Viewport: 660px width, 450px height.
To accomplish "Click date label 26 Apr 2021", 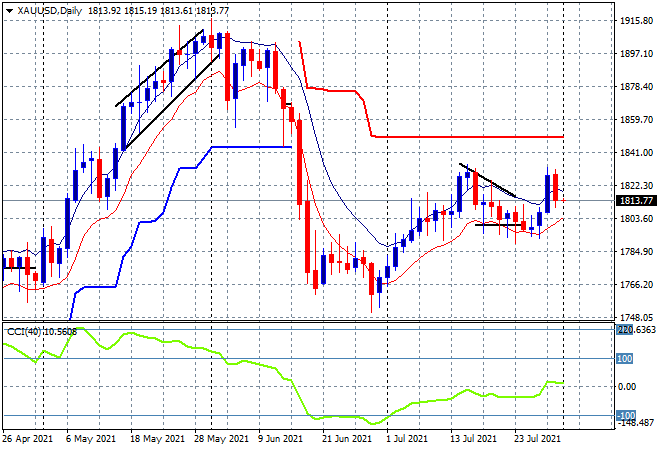I will (28, 439).
